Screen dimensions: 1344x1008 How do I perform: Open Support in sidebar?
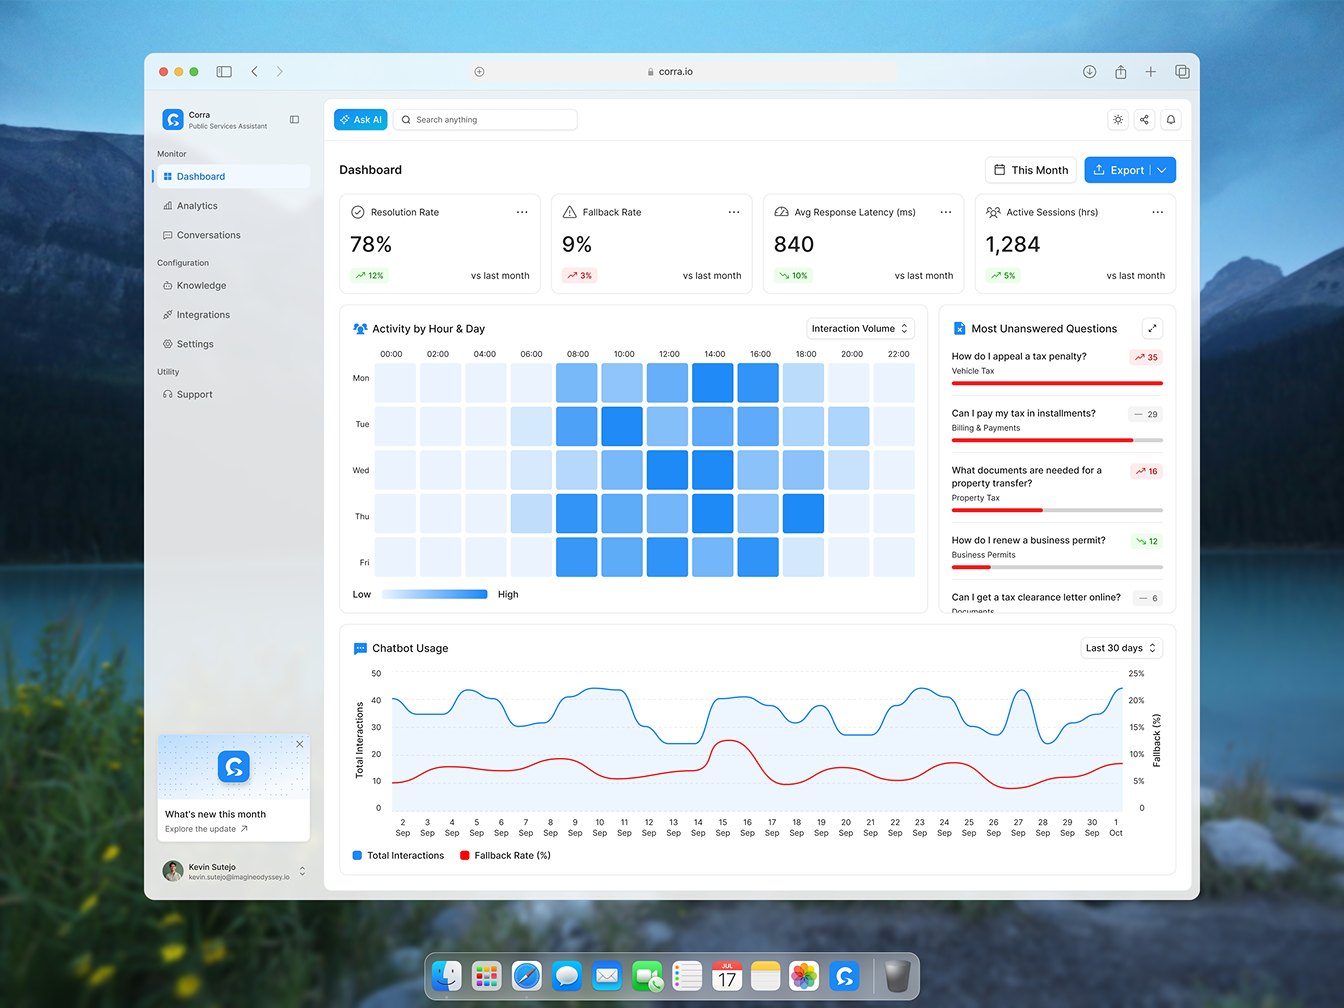(232, 394)
